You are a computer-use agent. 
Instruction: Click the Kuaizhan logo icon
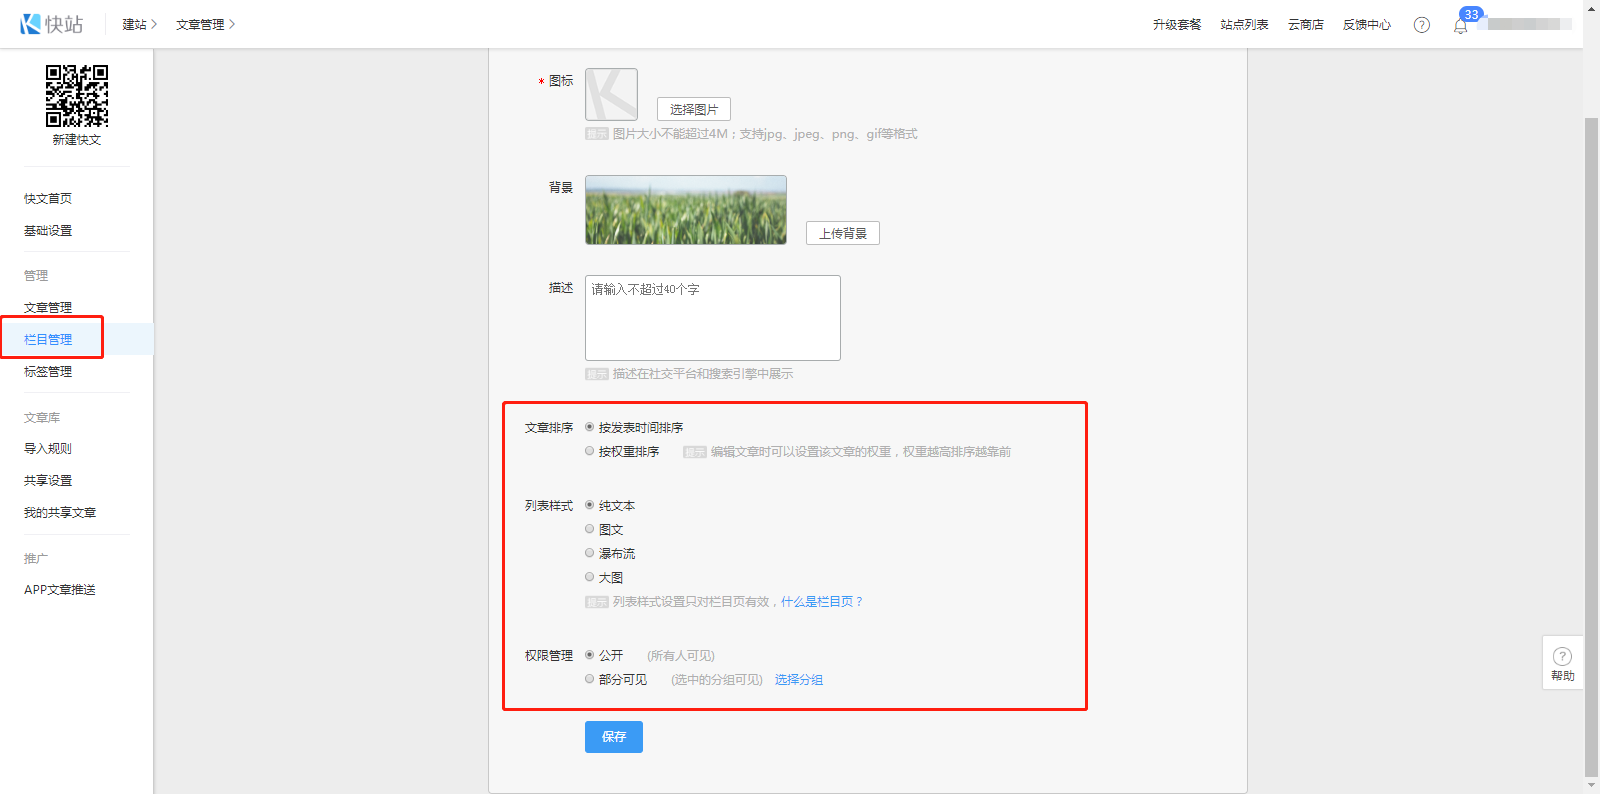click(31, 24)
